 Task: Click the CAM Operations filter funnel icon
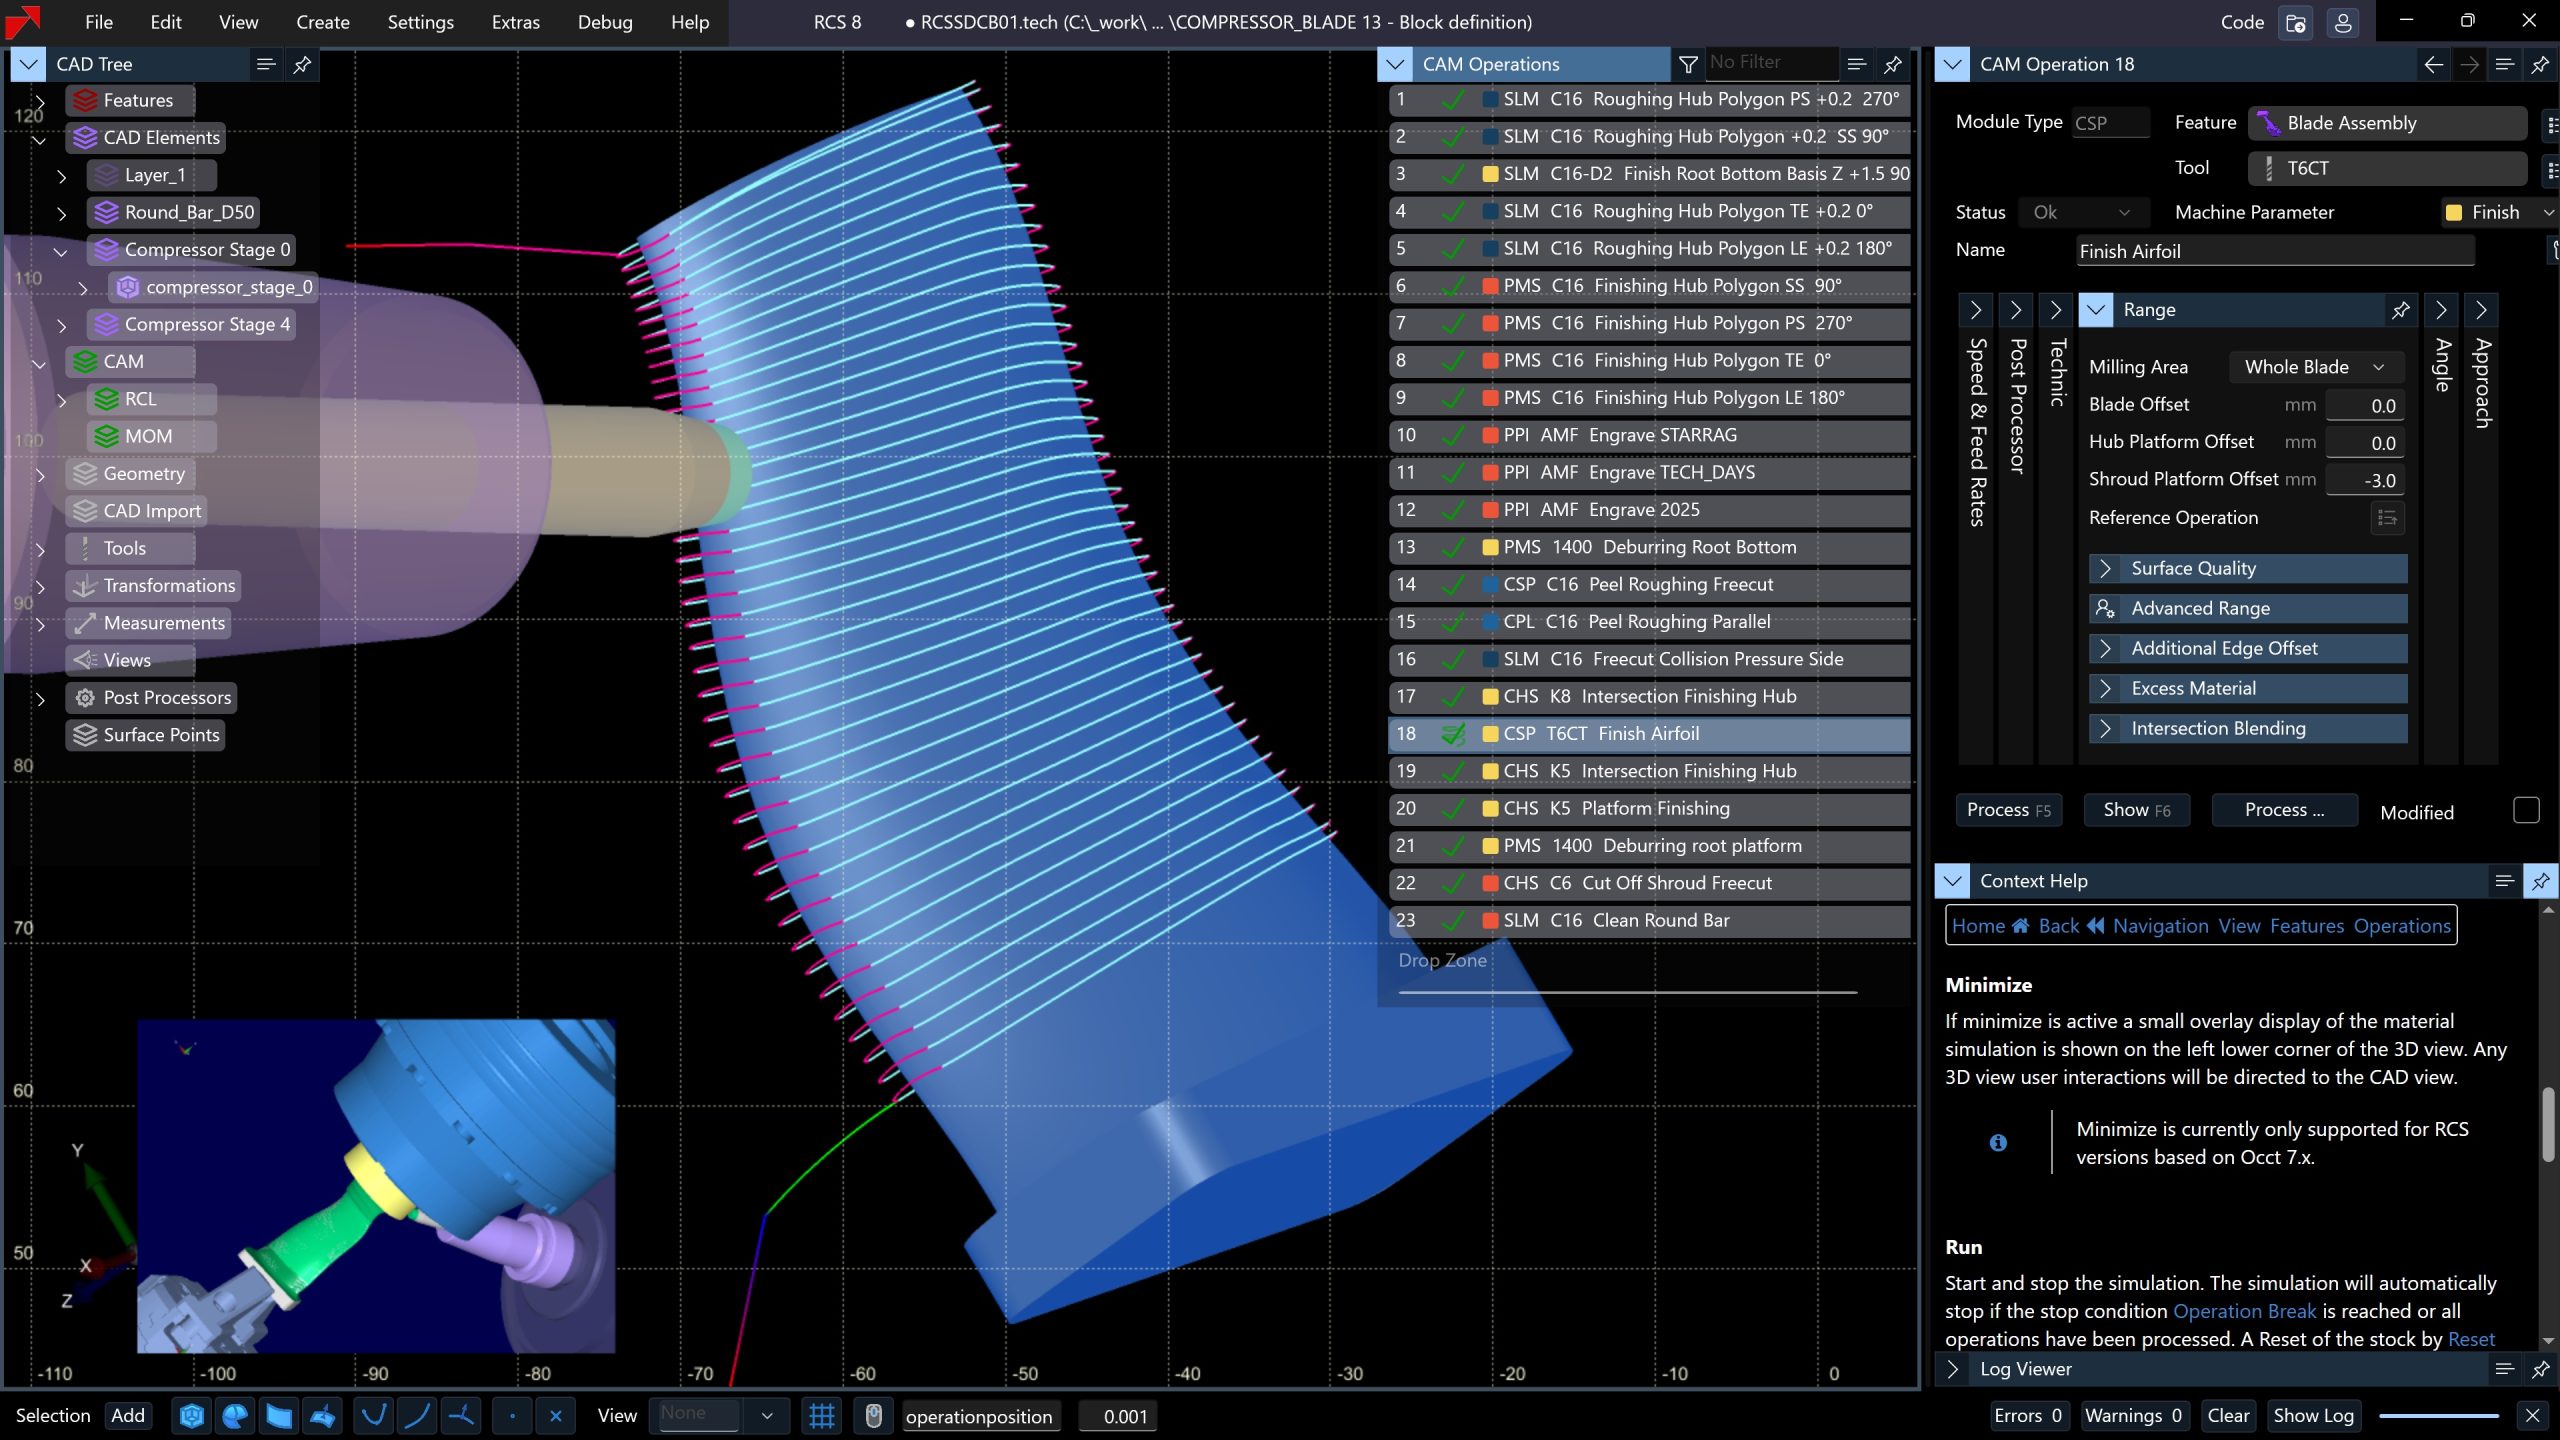tap(1688, 64)
